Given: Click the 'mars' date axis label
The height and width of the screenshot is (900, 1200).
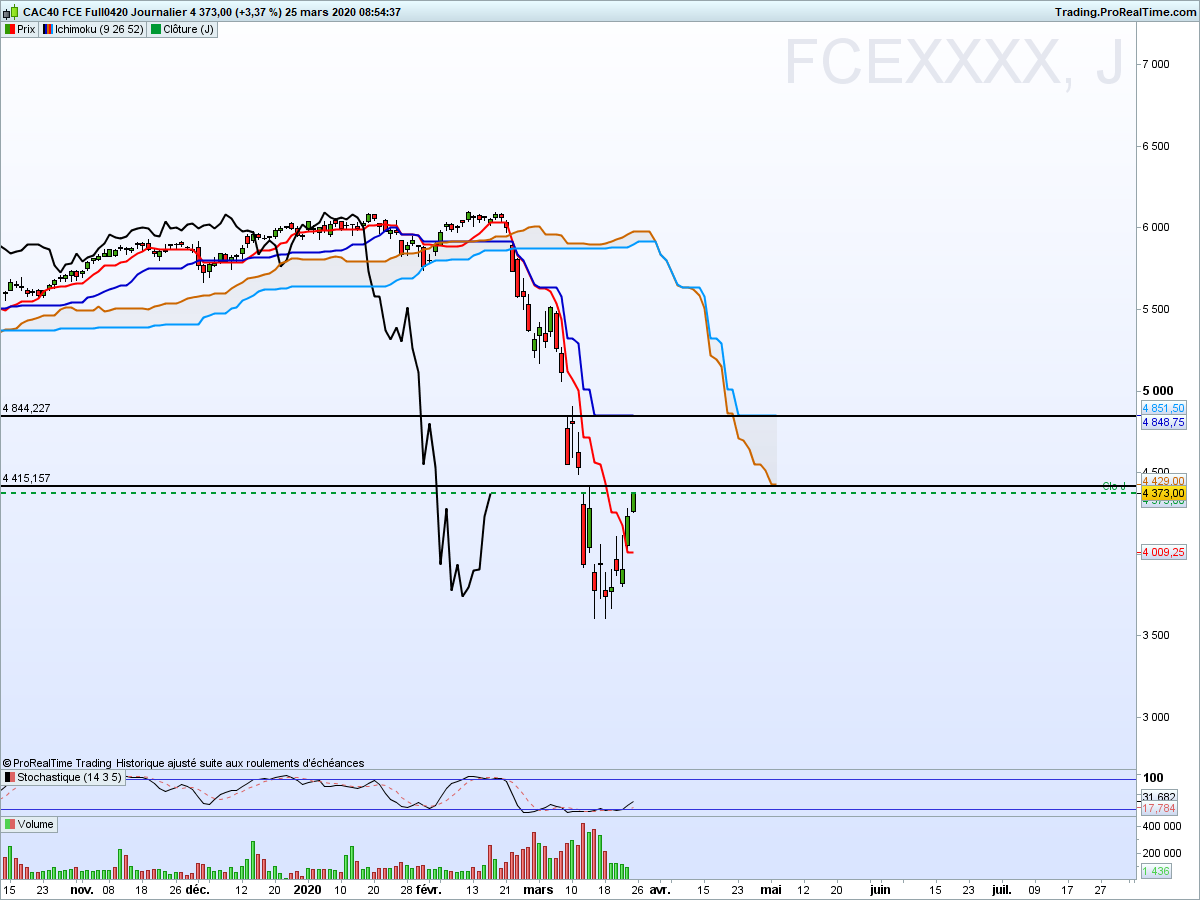Looking at the screenshot, I should (x=538, y=889).
